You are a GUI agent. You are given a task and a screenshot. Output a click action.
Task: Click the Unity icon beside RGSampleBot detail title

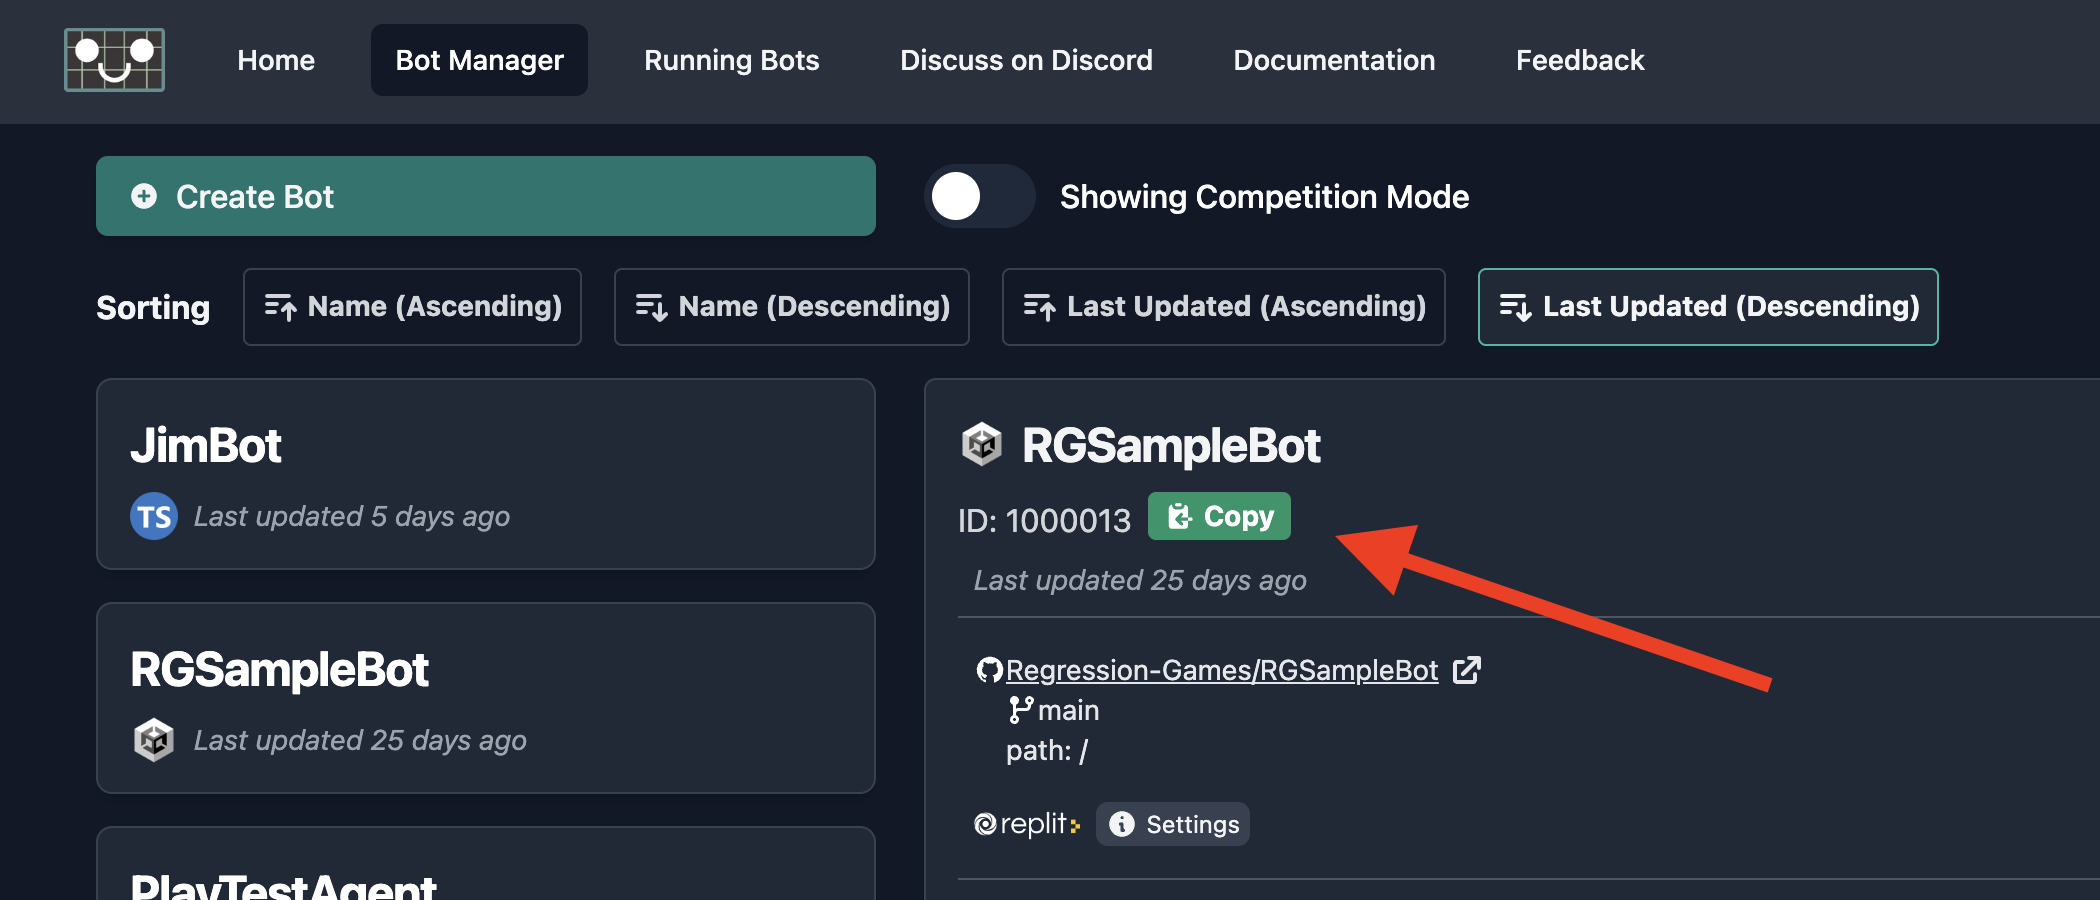(982, 444)
